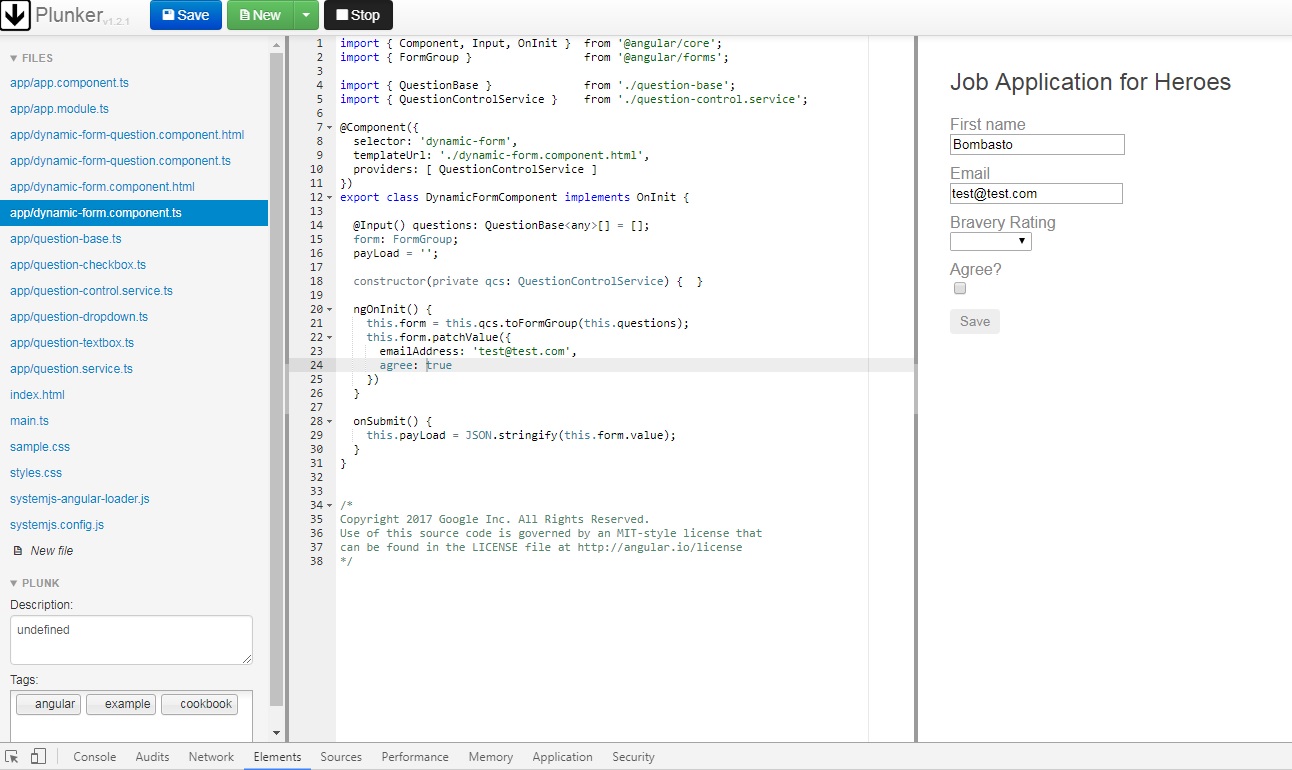Viewport: 1292px width, 770px height.
Task: Collapse the code fold arrow at line 12
Action: point(327,197)
